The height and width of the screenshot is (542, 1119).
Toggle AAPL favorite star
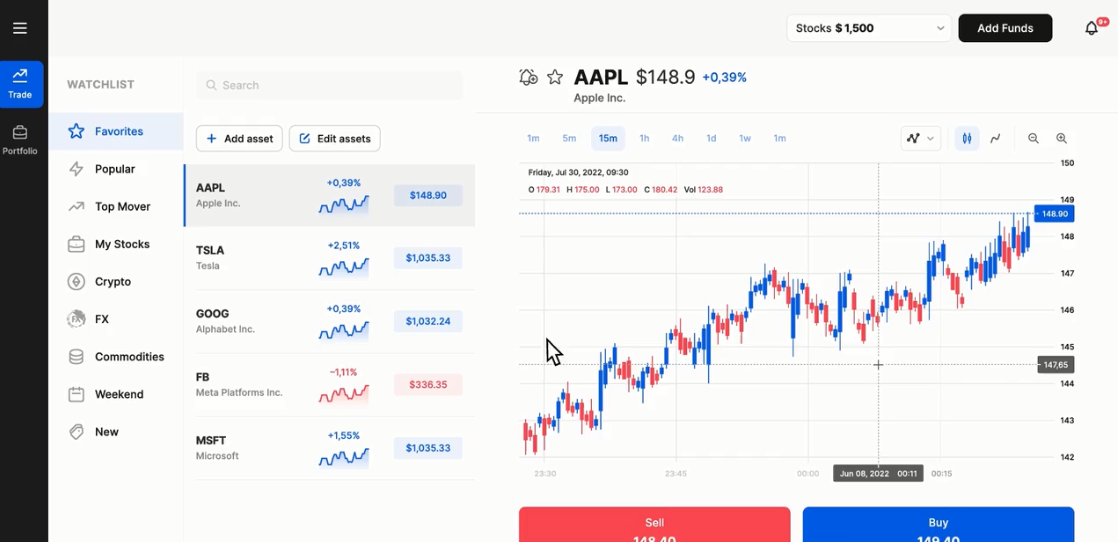(555, 77)
